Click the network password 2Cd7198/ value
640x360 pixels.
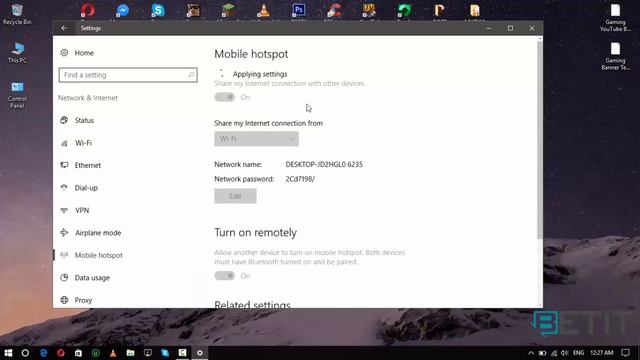[300, 179]
